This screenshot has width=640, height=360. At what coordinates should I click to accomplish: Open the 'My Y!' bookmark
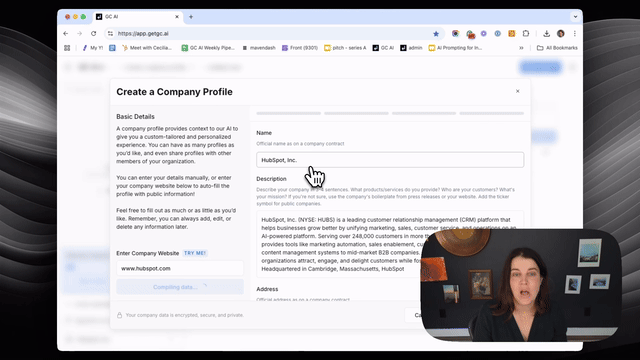tap(93, 48)
